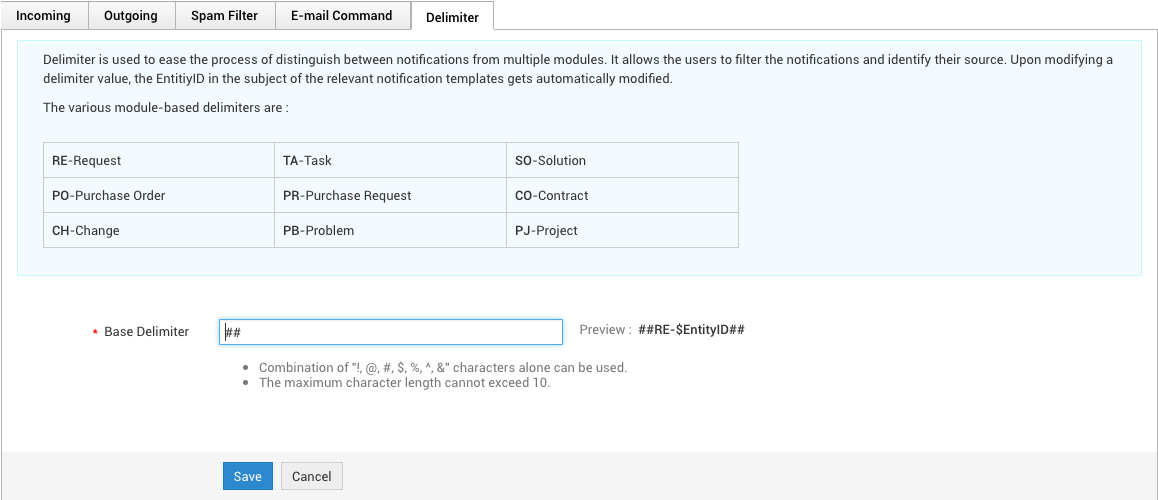The image size is (1158, 500).
Task: Switch to the Incoming tab
Action: click(44, 16)
